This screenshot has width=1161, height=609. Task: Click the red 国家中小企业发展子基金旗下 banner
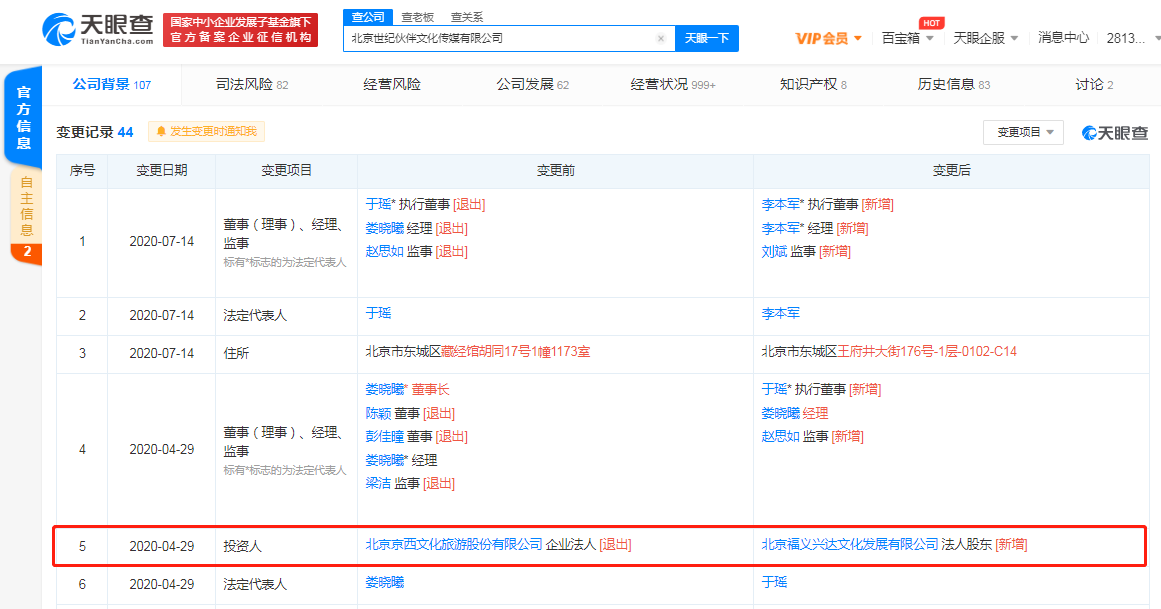[x=241, y=30]
